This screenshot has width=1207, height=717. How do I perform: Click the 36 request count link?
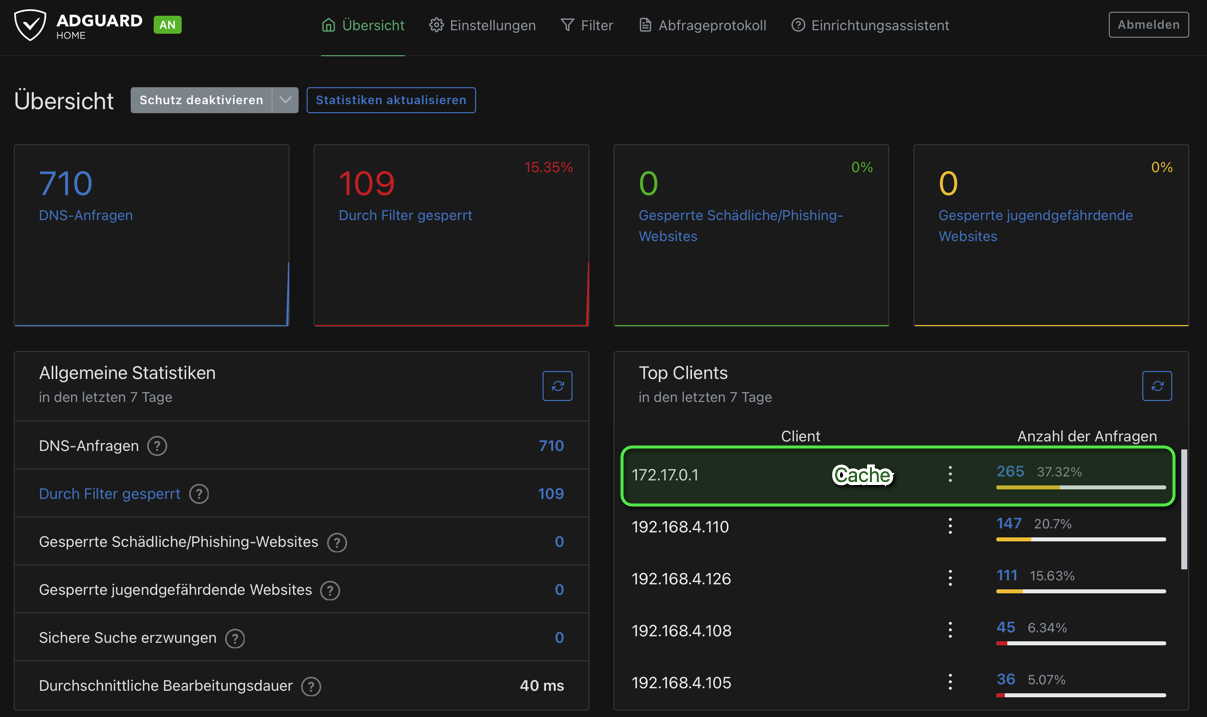[x=1006, y=679]
